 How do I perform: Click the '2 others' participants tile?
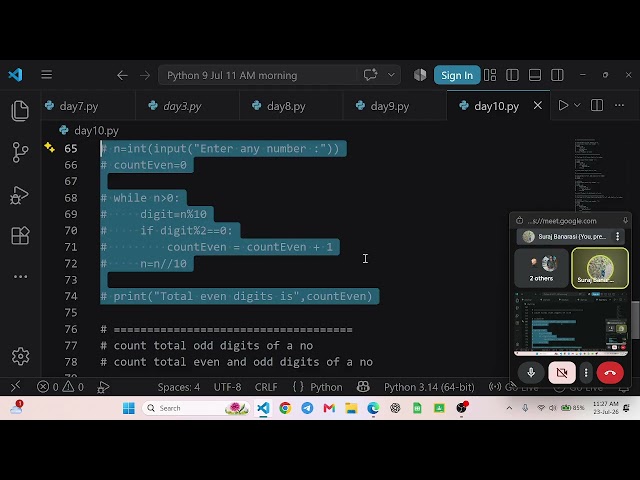(541, 269)
